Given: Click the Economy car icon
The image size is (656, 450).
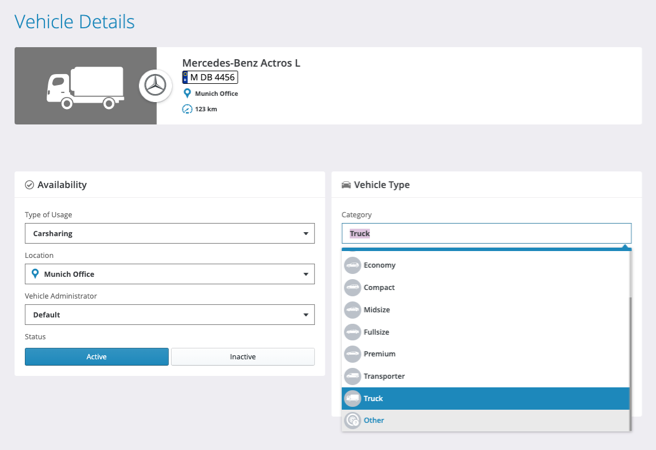Looking at the screenshot, I should pos(352,265).
